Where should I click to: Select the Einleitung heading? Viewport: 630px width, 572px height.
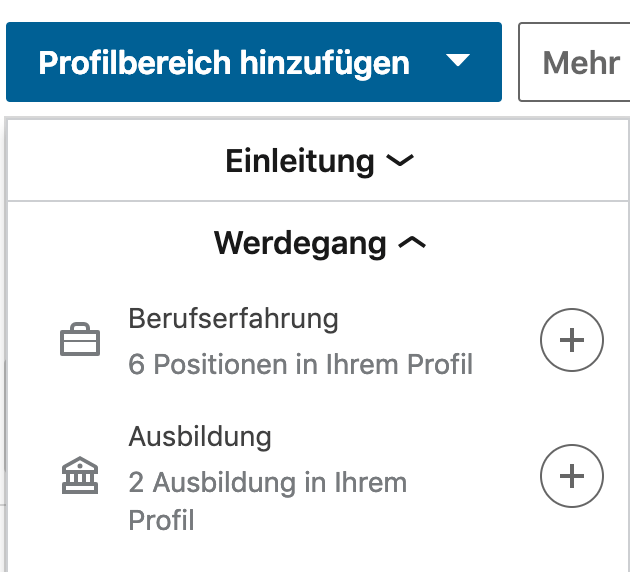(300, 161)
